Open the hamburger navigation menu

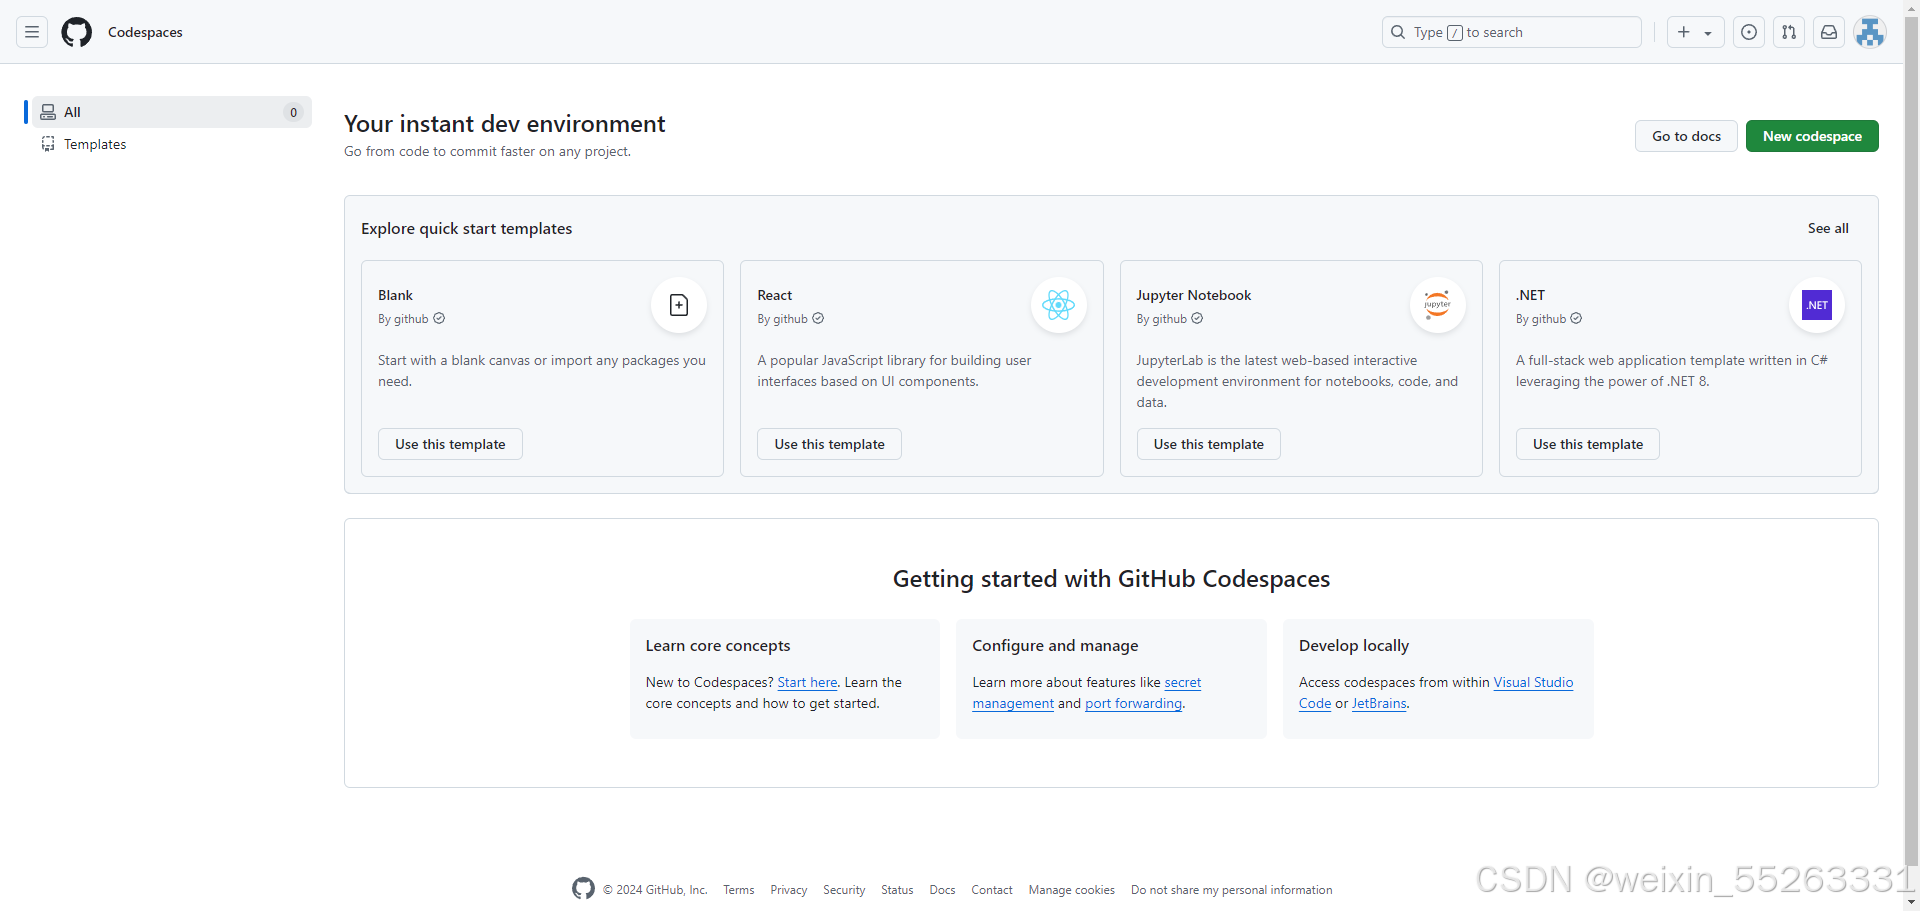(x=32, y=32)
